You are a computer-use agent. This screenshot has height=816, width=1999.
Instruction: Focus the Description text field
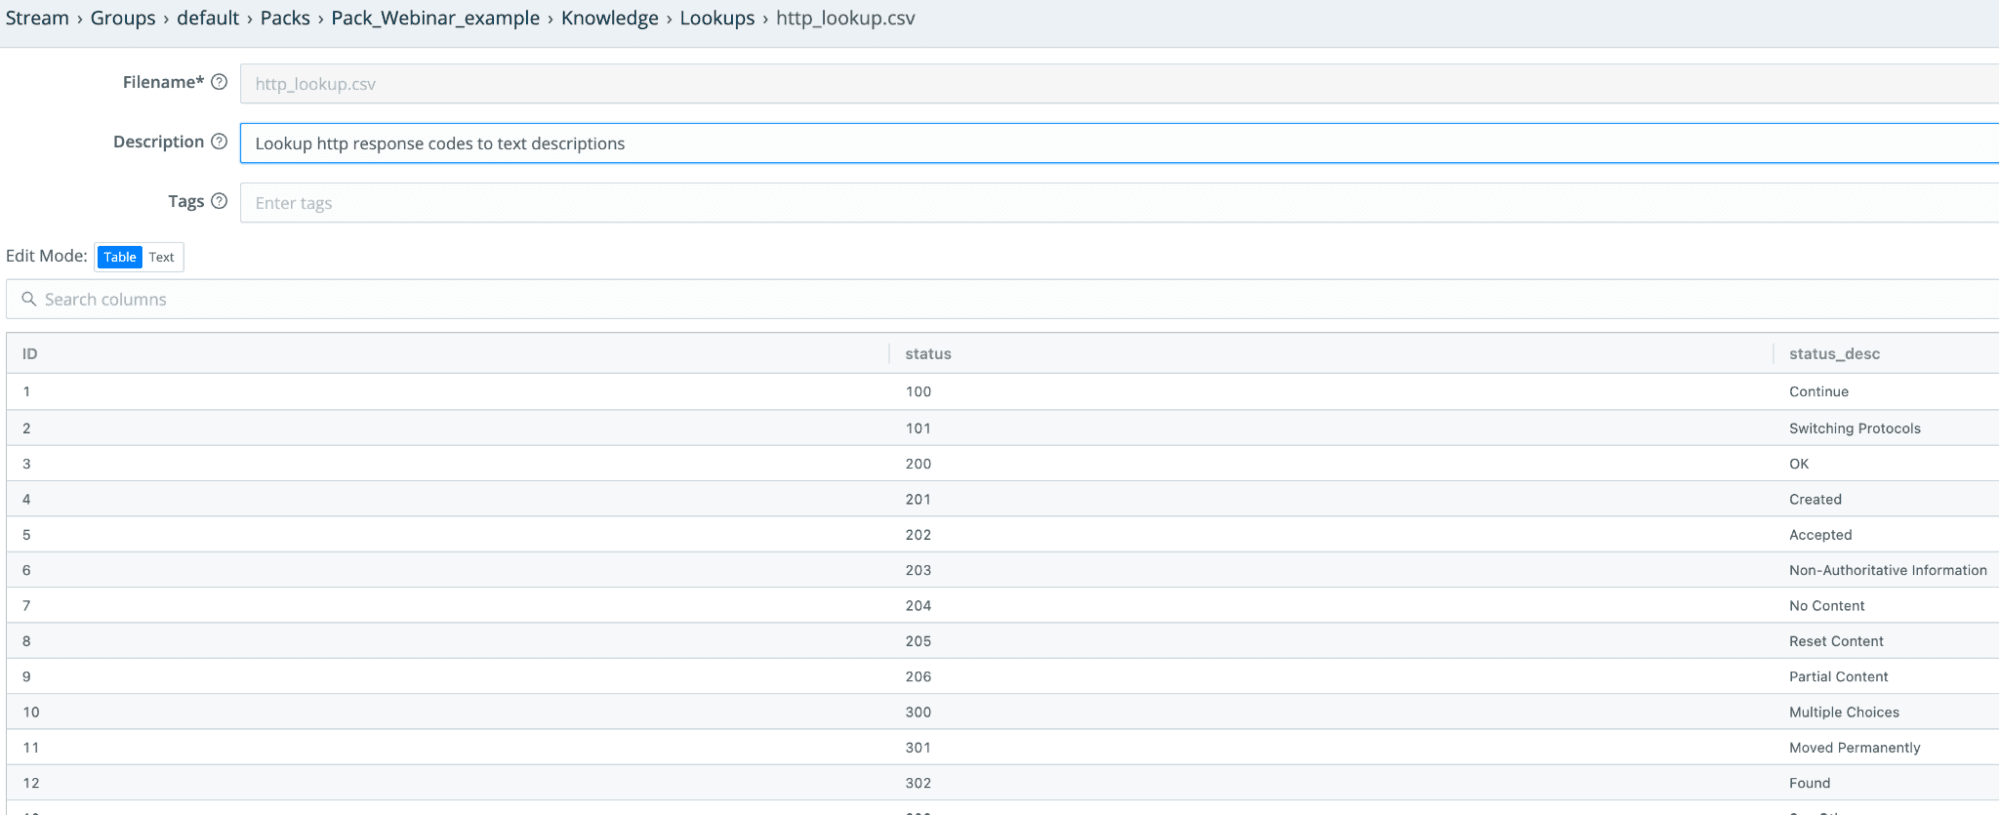pyautogui.click(x=1100, y=143)
